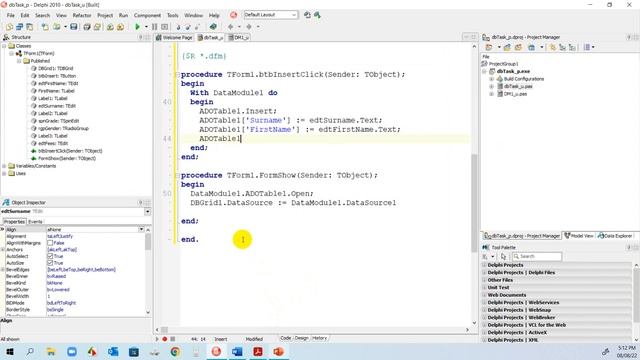Open the Refactor menu

click(x=82, y=15)
